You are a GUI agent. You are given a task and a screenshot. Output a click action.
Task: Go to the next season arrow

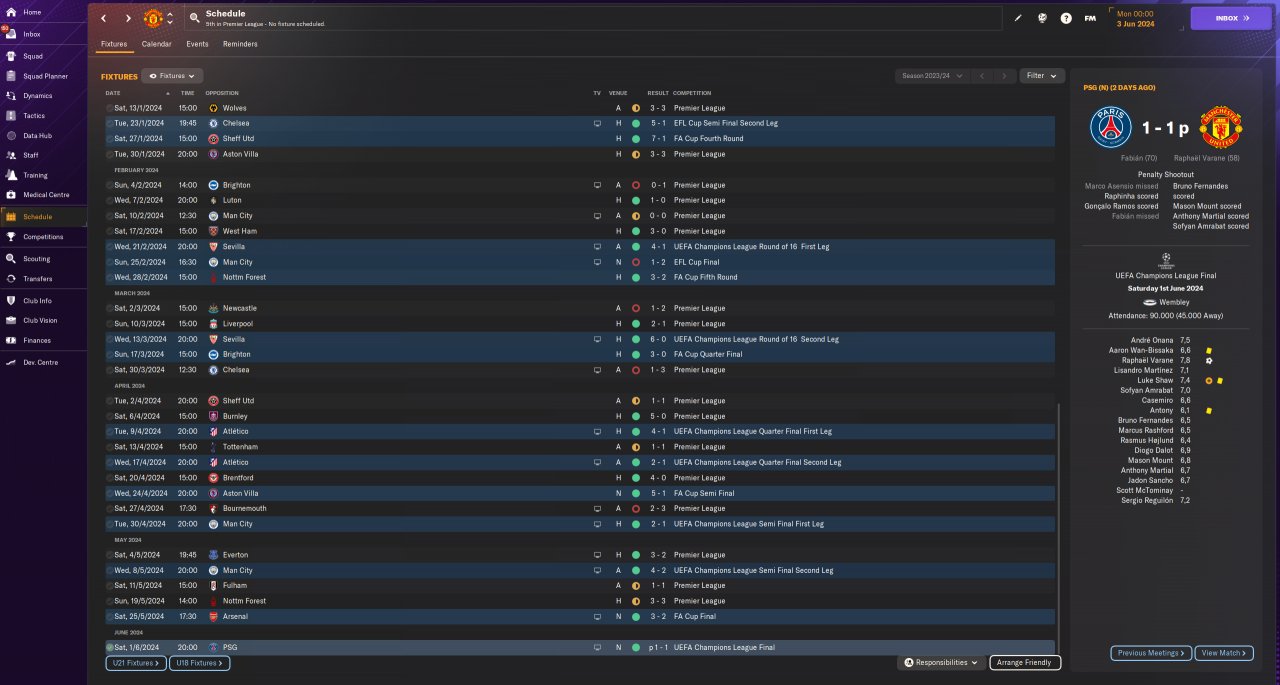tap(1004, 76)
